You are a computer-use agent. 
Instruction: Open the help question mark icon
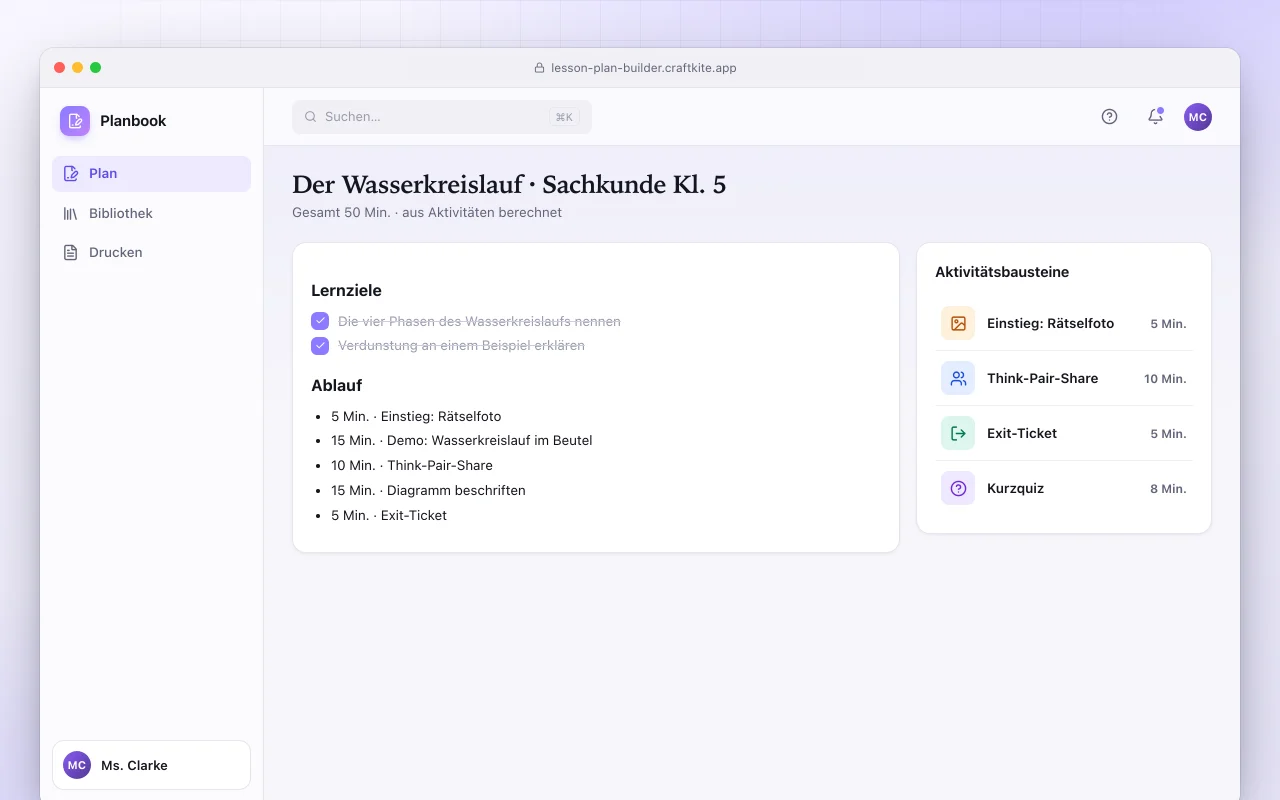click(1109, 117)
